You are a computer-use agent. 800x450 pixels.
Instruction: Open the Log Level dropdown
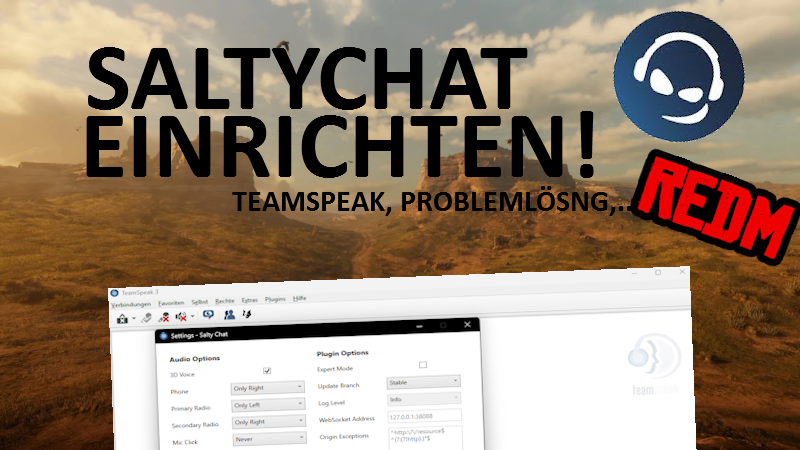click(424, 398)
